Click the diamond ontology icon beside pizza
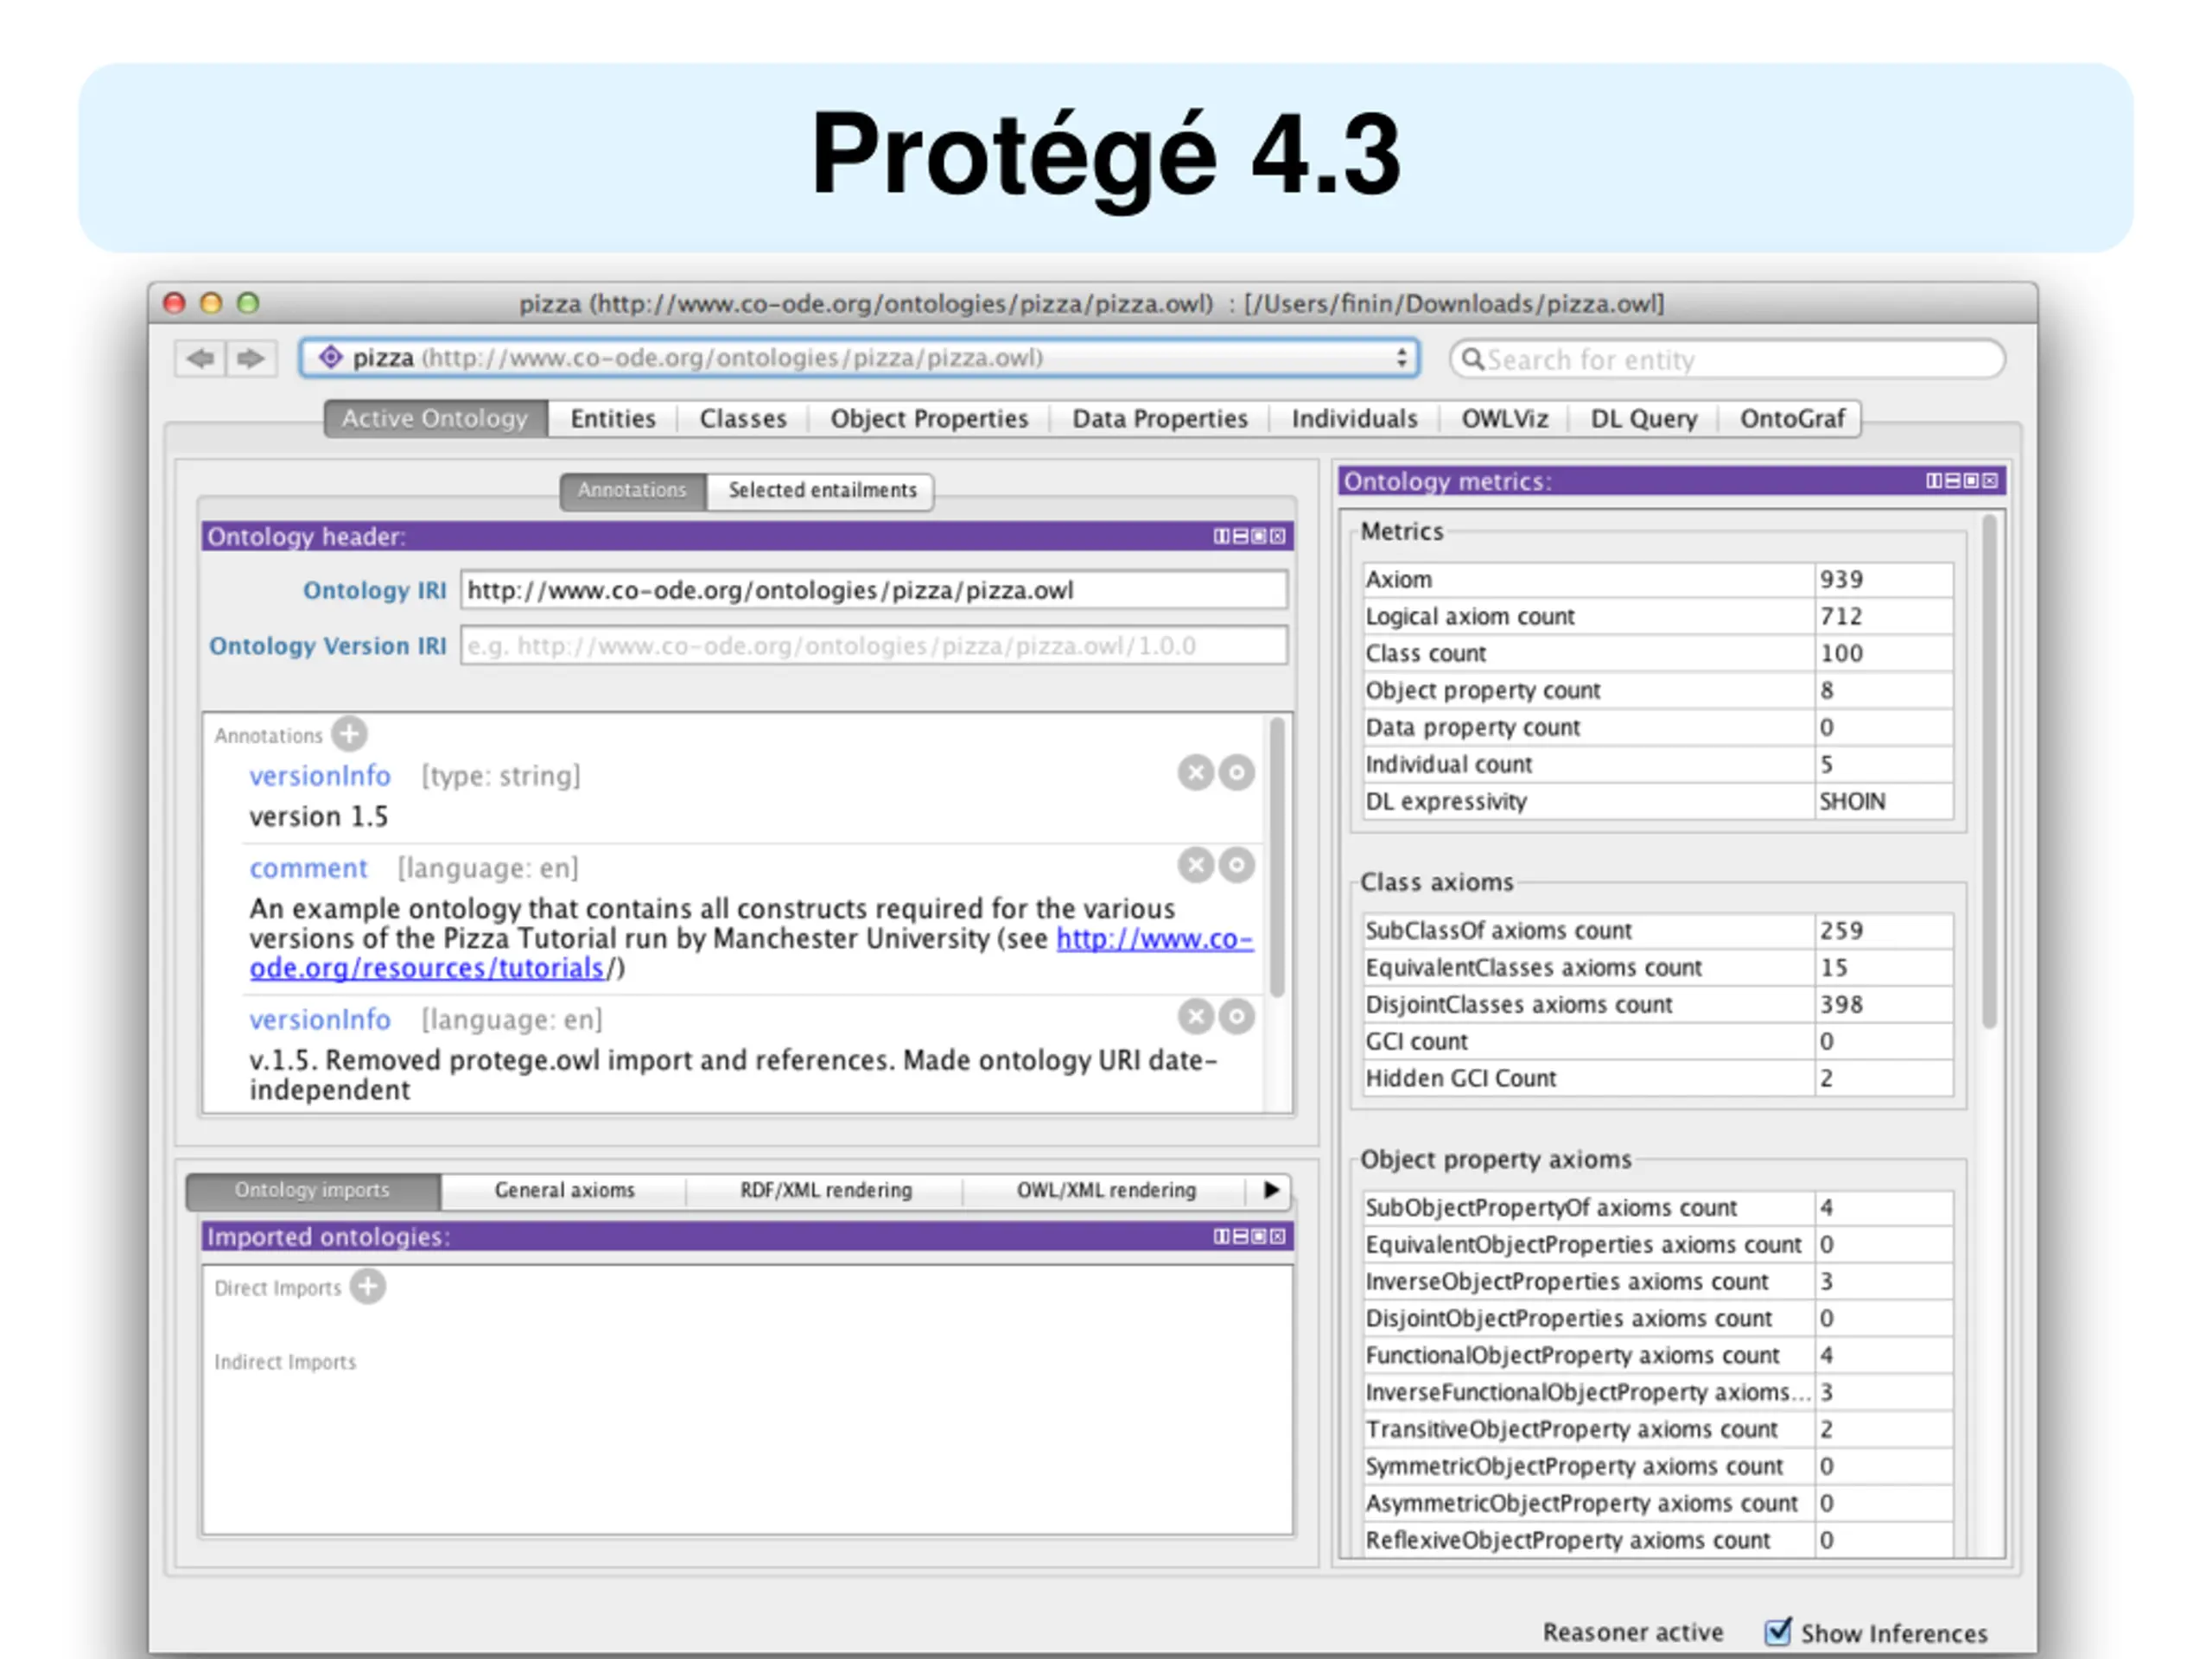The width and height of the screenshot is (2212, 1659). coord(330,357)
